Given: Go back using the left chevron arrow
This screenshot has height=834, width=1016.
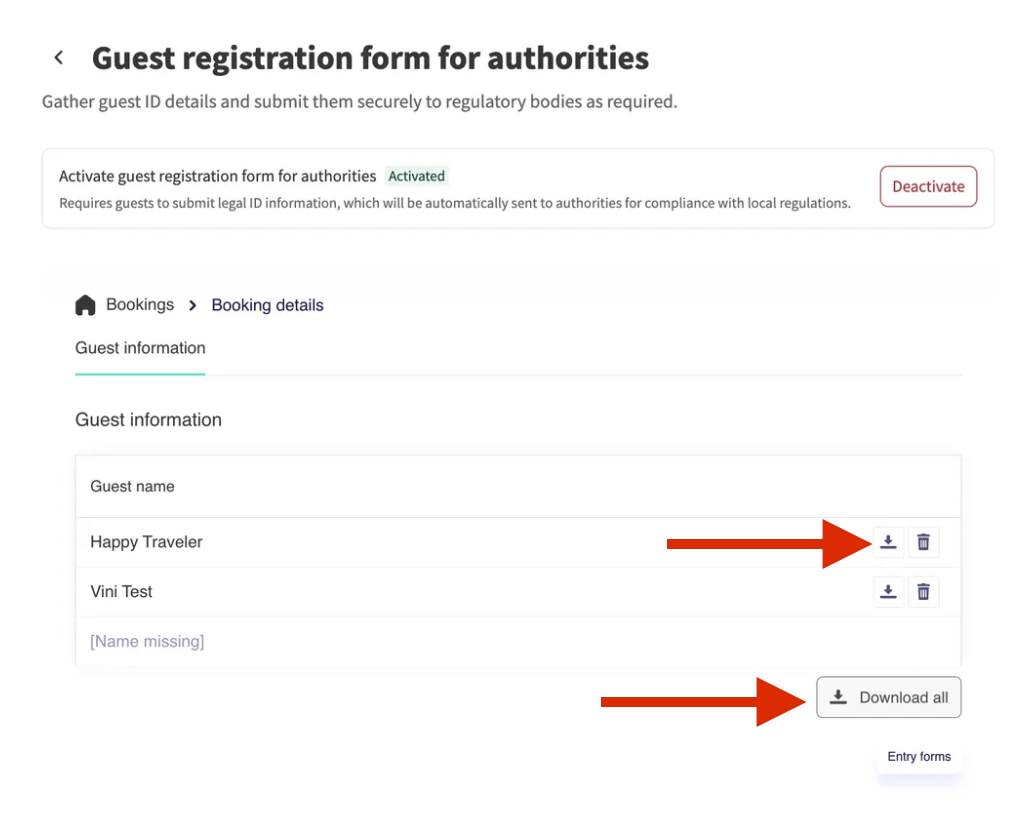Looking at the screenshot, I should [x=59, y=58].
